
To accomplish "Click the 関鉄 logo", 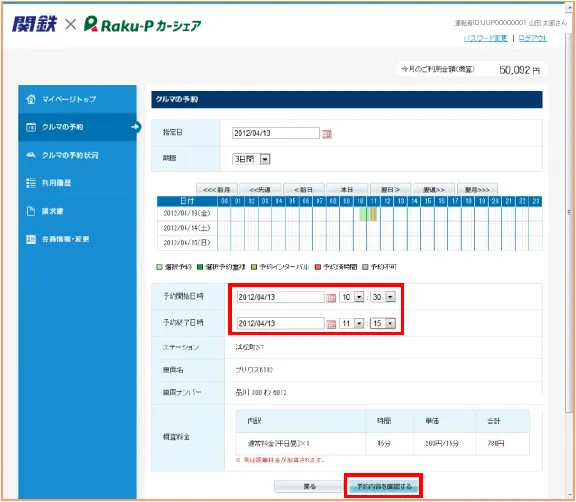I will pyautogui.click(x=34, y=24).
